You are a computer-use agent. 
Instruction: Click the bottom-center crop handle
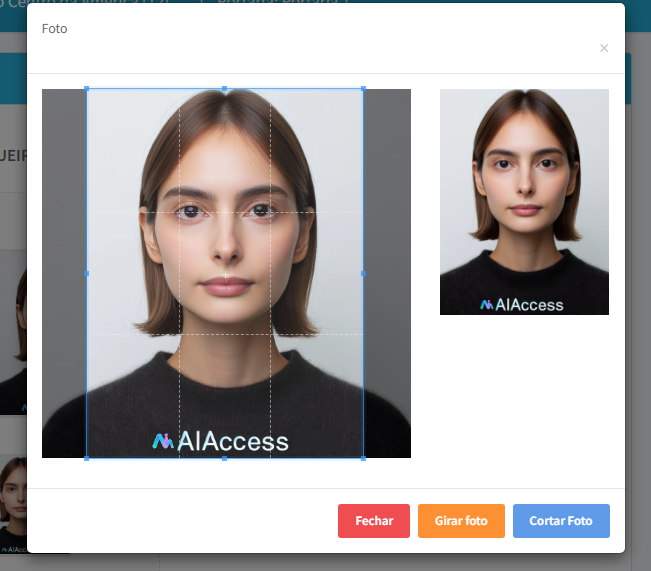tap(225, 458)
